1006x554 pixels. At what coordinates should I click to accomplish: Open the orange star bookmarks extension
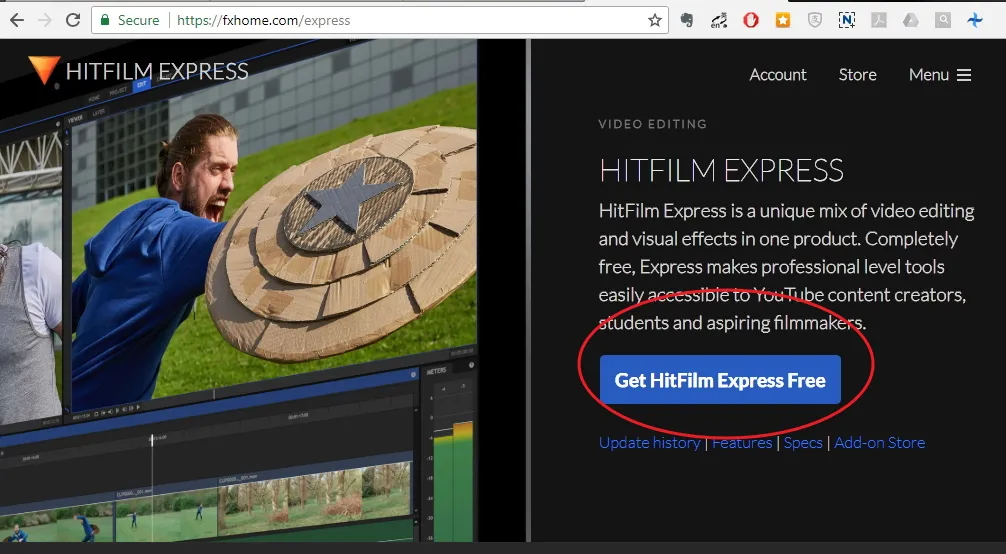click(783, 21)
